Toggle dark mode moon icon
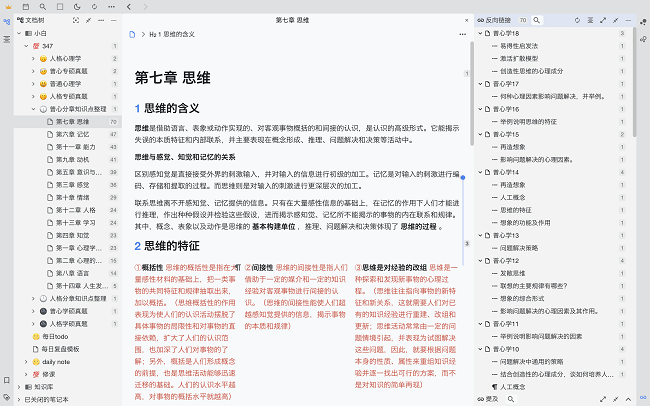Screen dimensions: 650x406 point(77,7)
